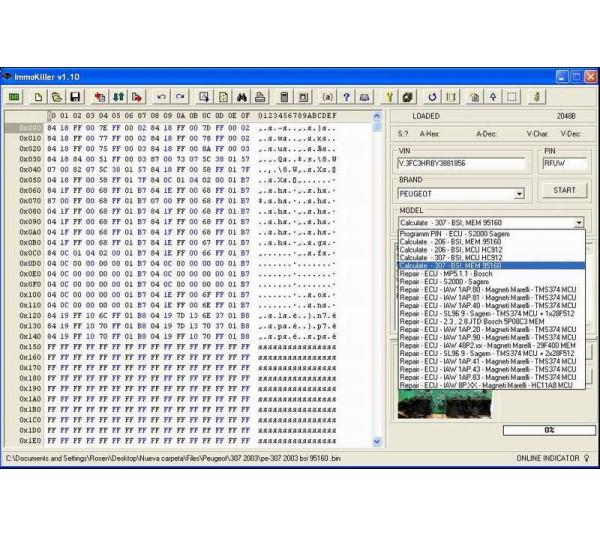
Task: Click the printer icon in the toolbar
Action: (259, 97)
